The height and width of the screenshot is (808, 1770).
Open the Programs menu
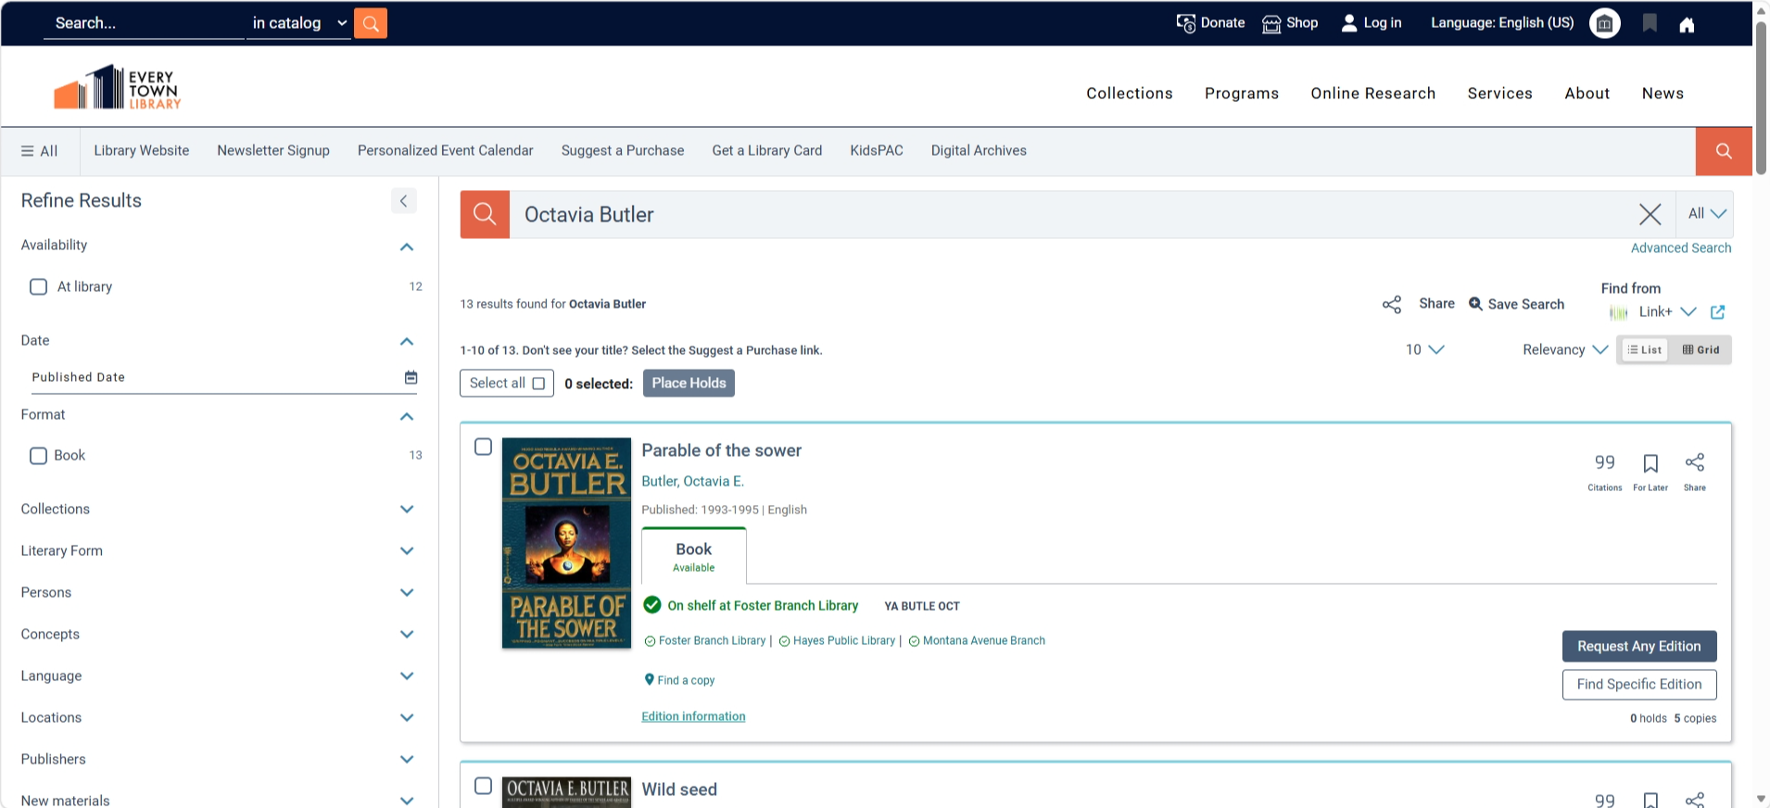point(1241,93)
